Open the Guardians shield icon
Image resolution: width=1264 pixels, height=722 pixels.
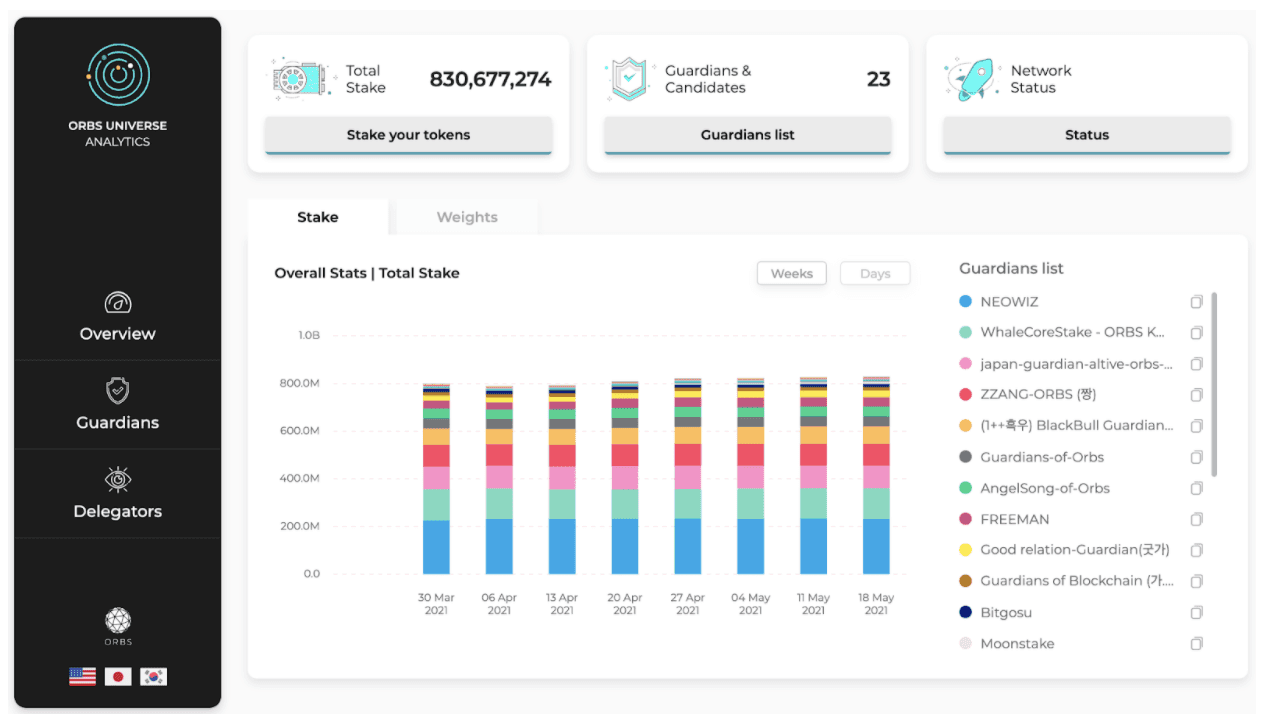tap(118, 390)
